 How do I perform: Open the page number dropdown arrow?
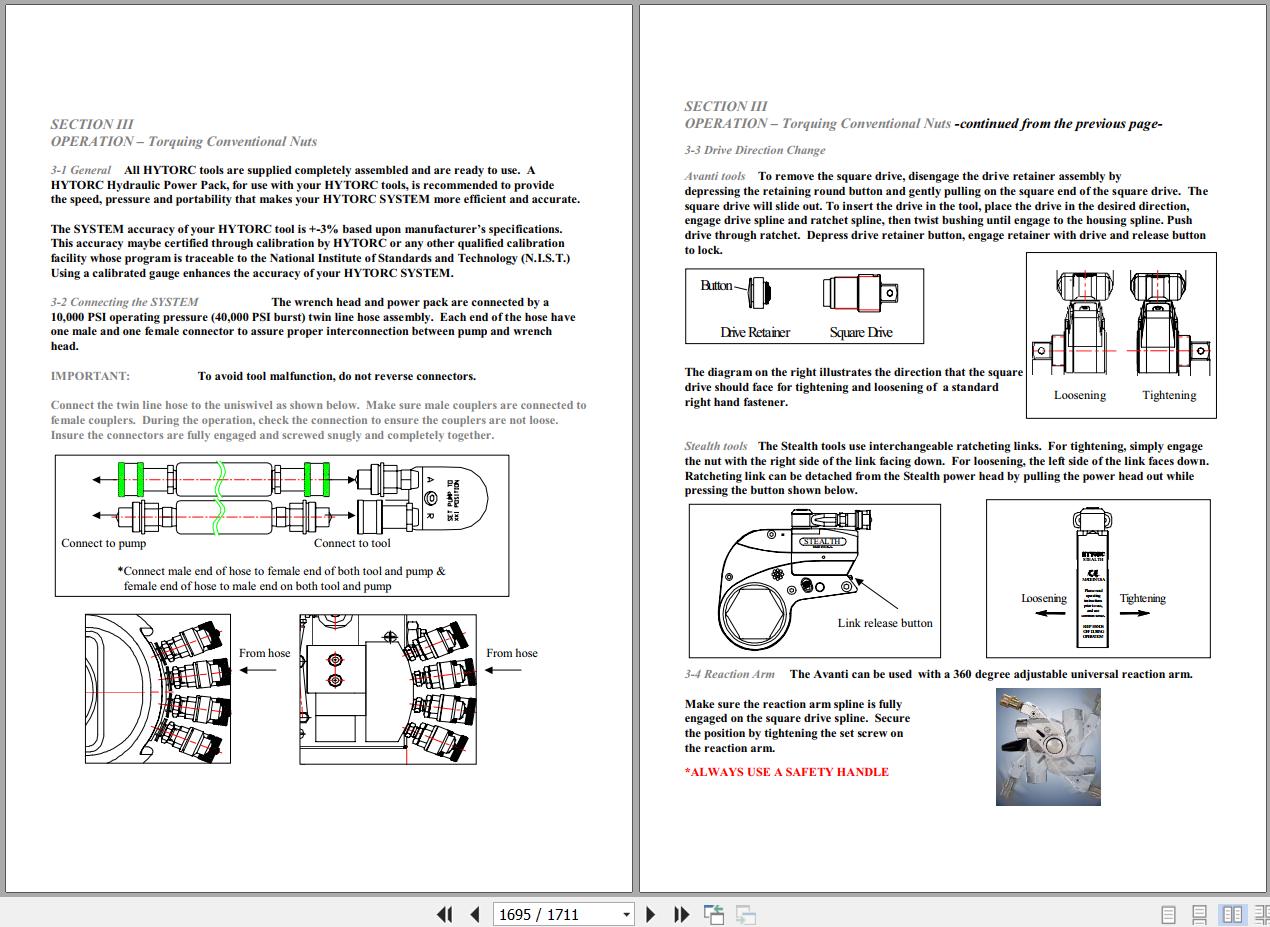pos(626,914)
